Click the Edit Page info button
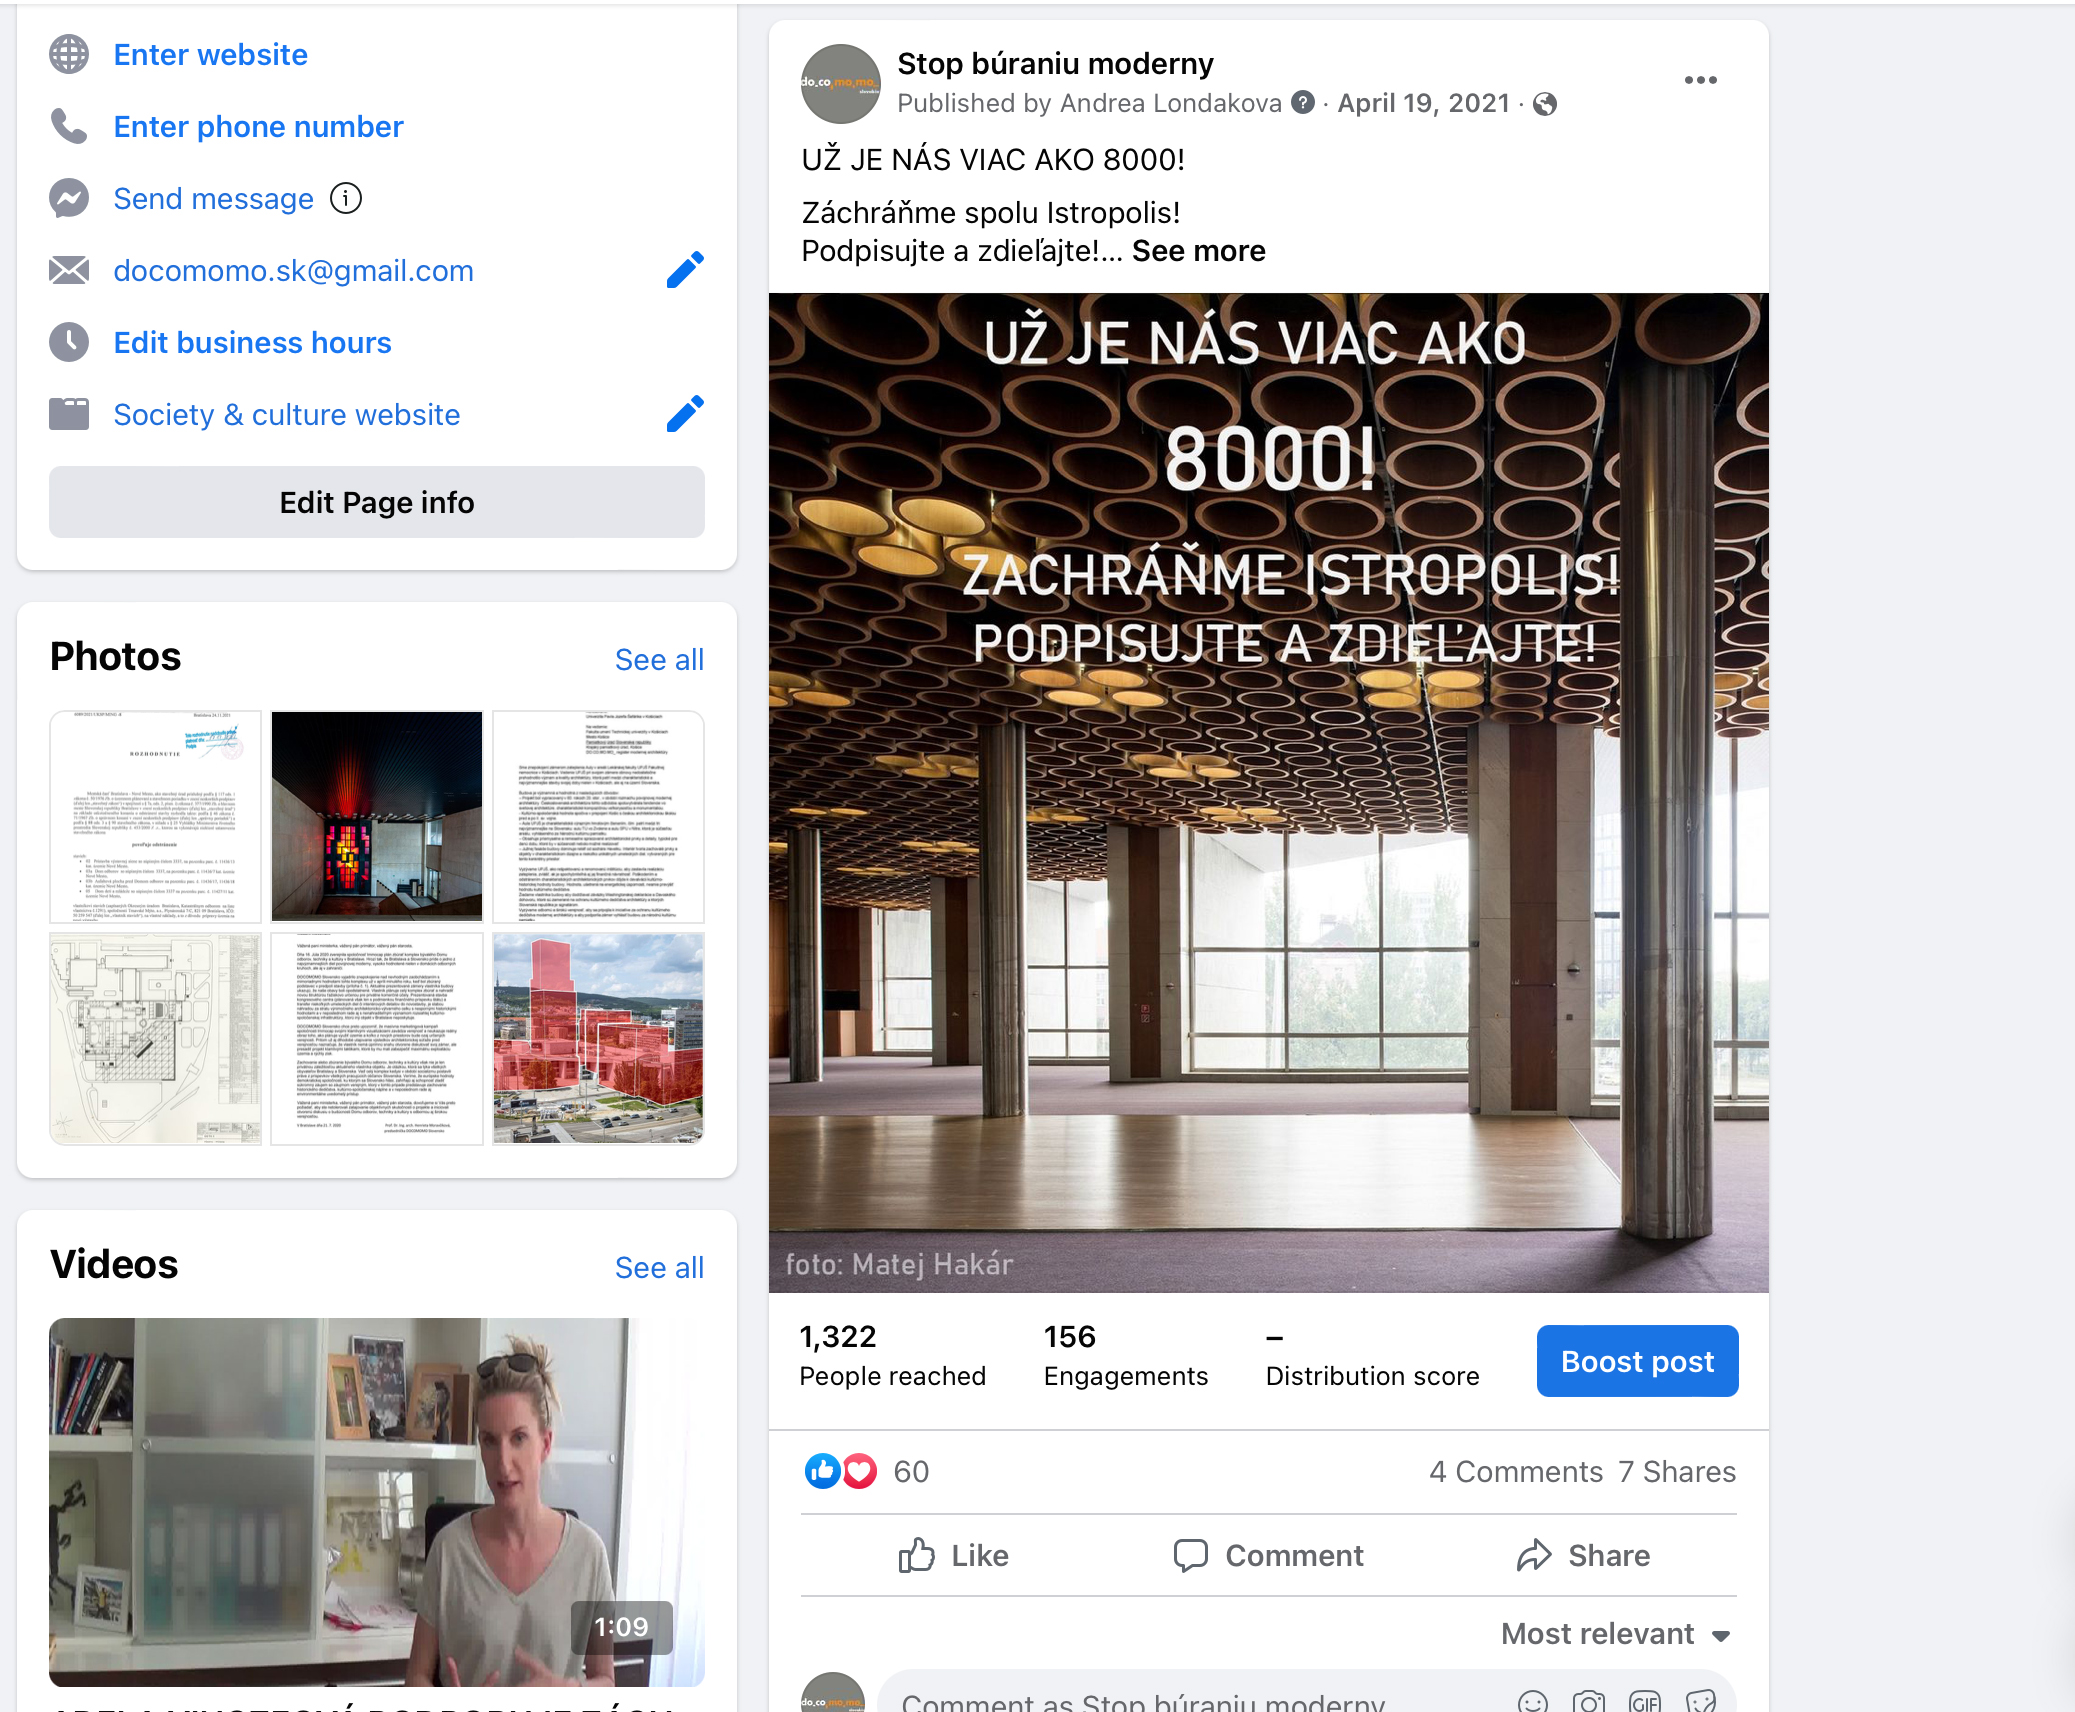The width and height of the screenshot is (2075, 1712). 377,502
